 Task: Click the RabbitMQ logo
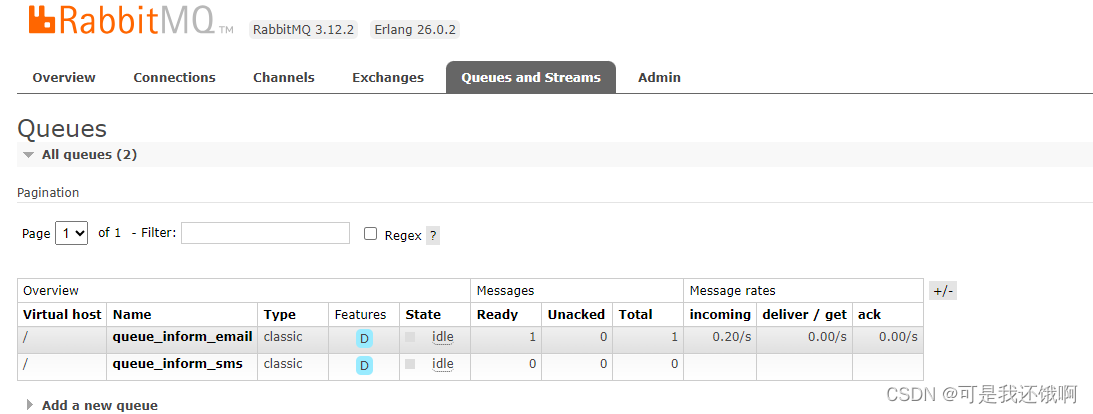coord(131,21)
